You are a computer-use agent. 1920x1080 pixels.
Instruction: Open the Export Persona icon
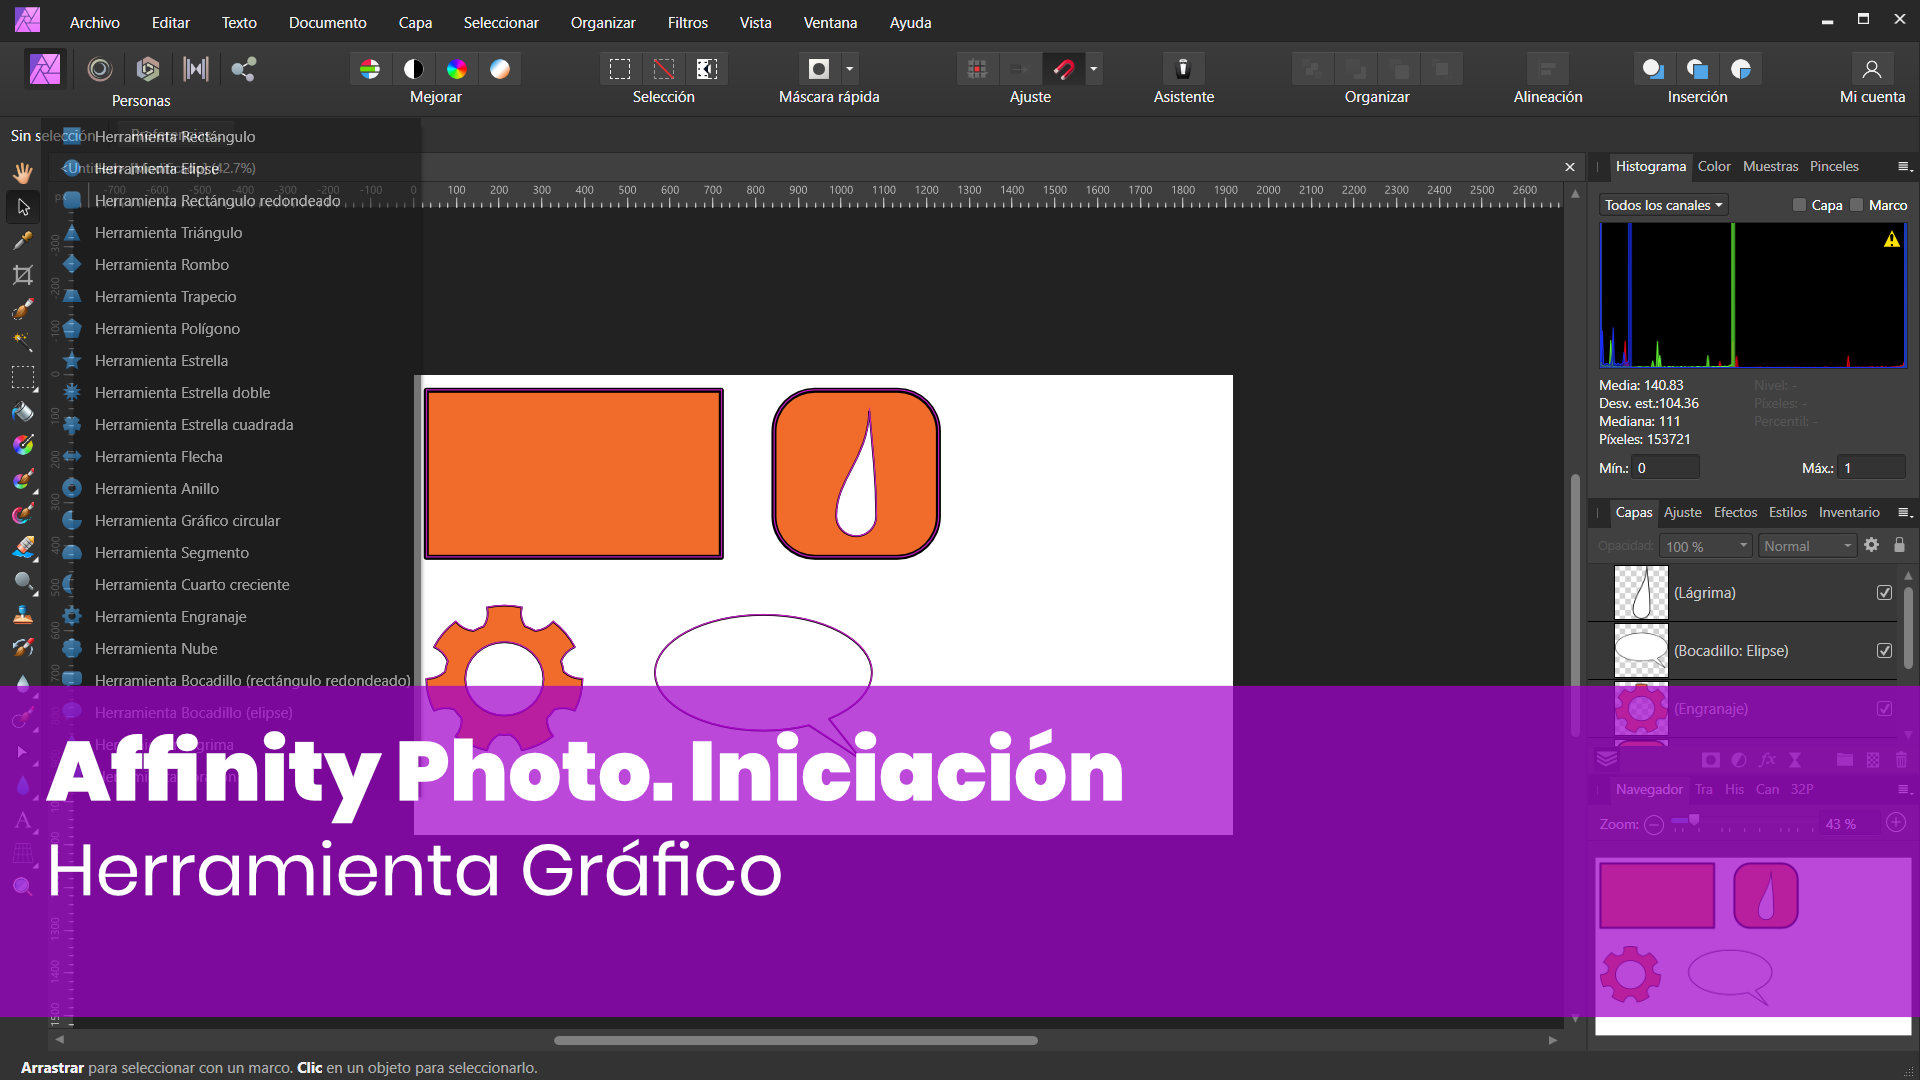tap(243, 69)
